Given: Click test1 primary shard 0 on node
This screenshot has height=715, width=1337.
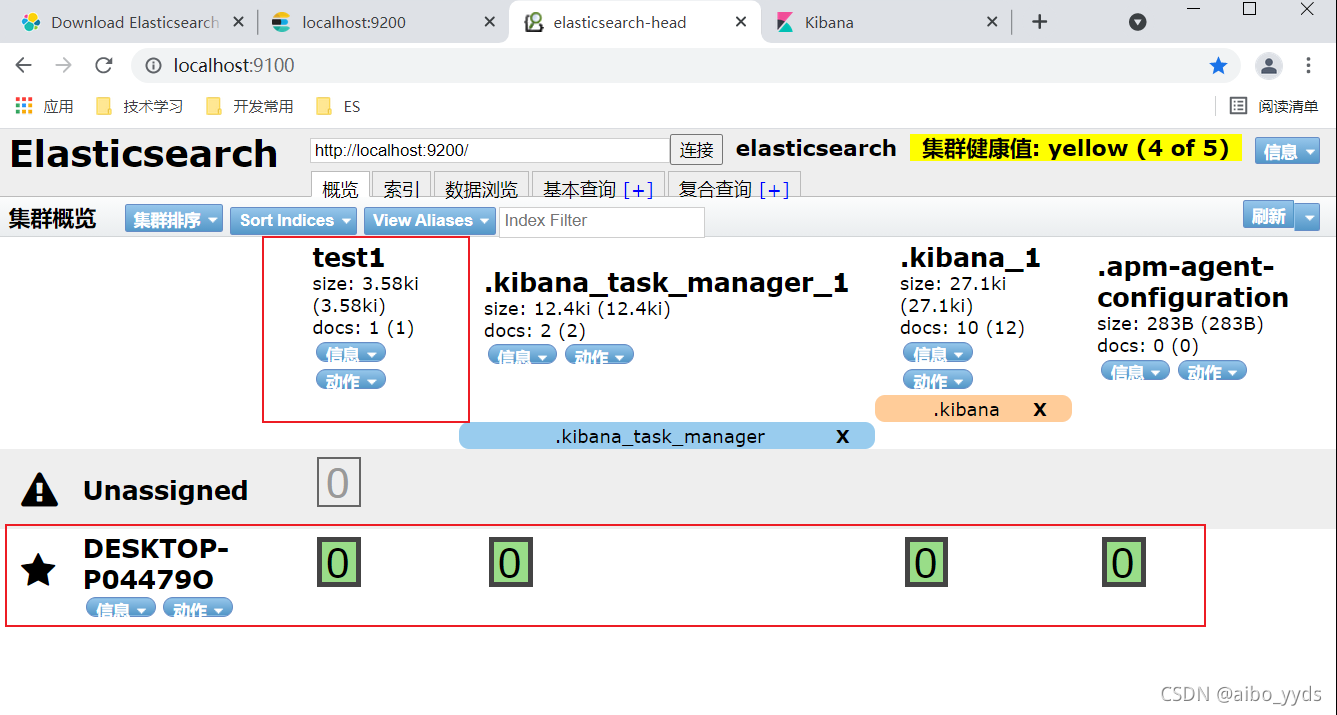Looking at the screenshot, I should [x=338, y=562].
